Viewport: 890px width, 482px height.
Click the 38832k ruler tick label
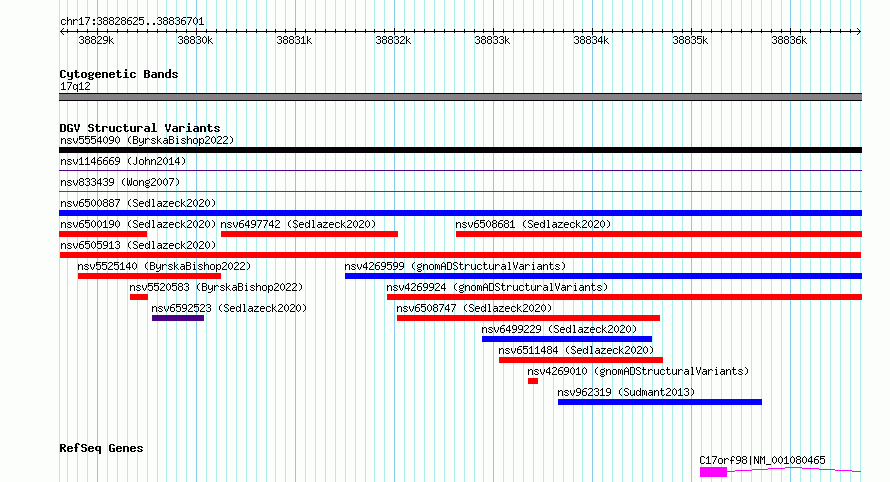pos(393,40)
